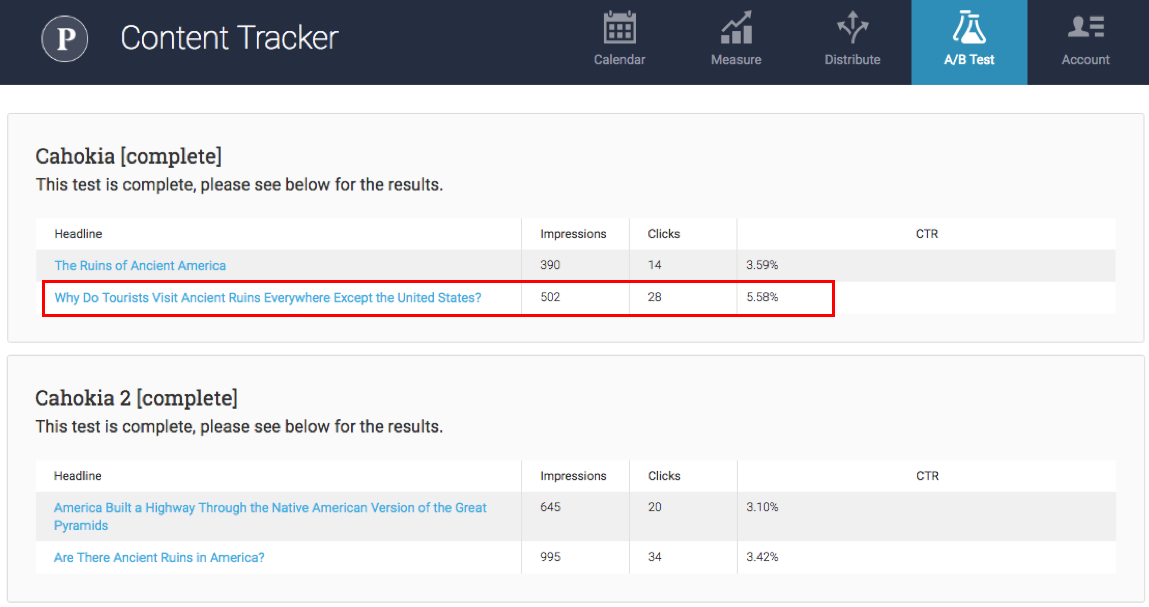Viewport: 1149px width, 607px height.
Task: Click the CTR column header in Cahokia 2 table
Action: point(927,476)
